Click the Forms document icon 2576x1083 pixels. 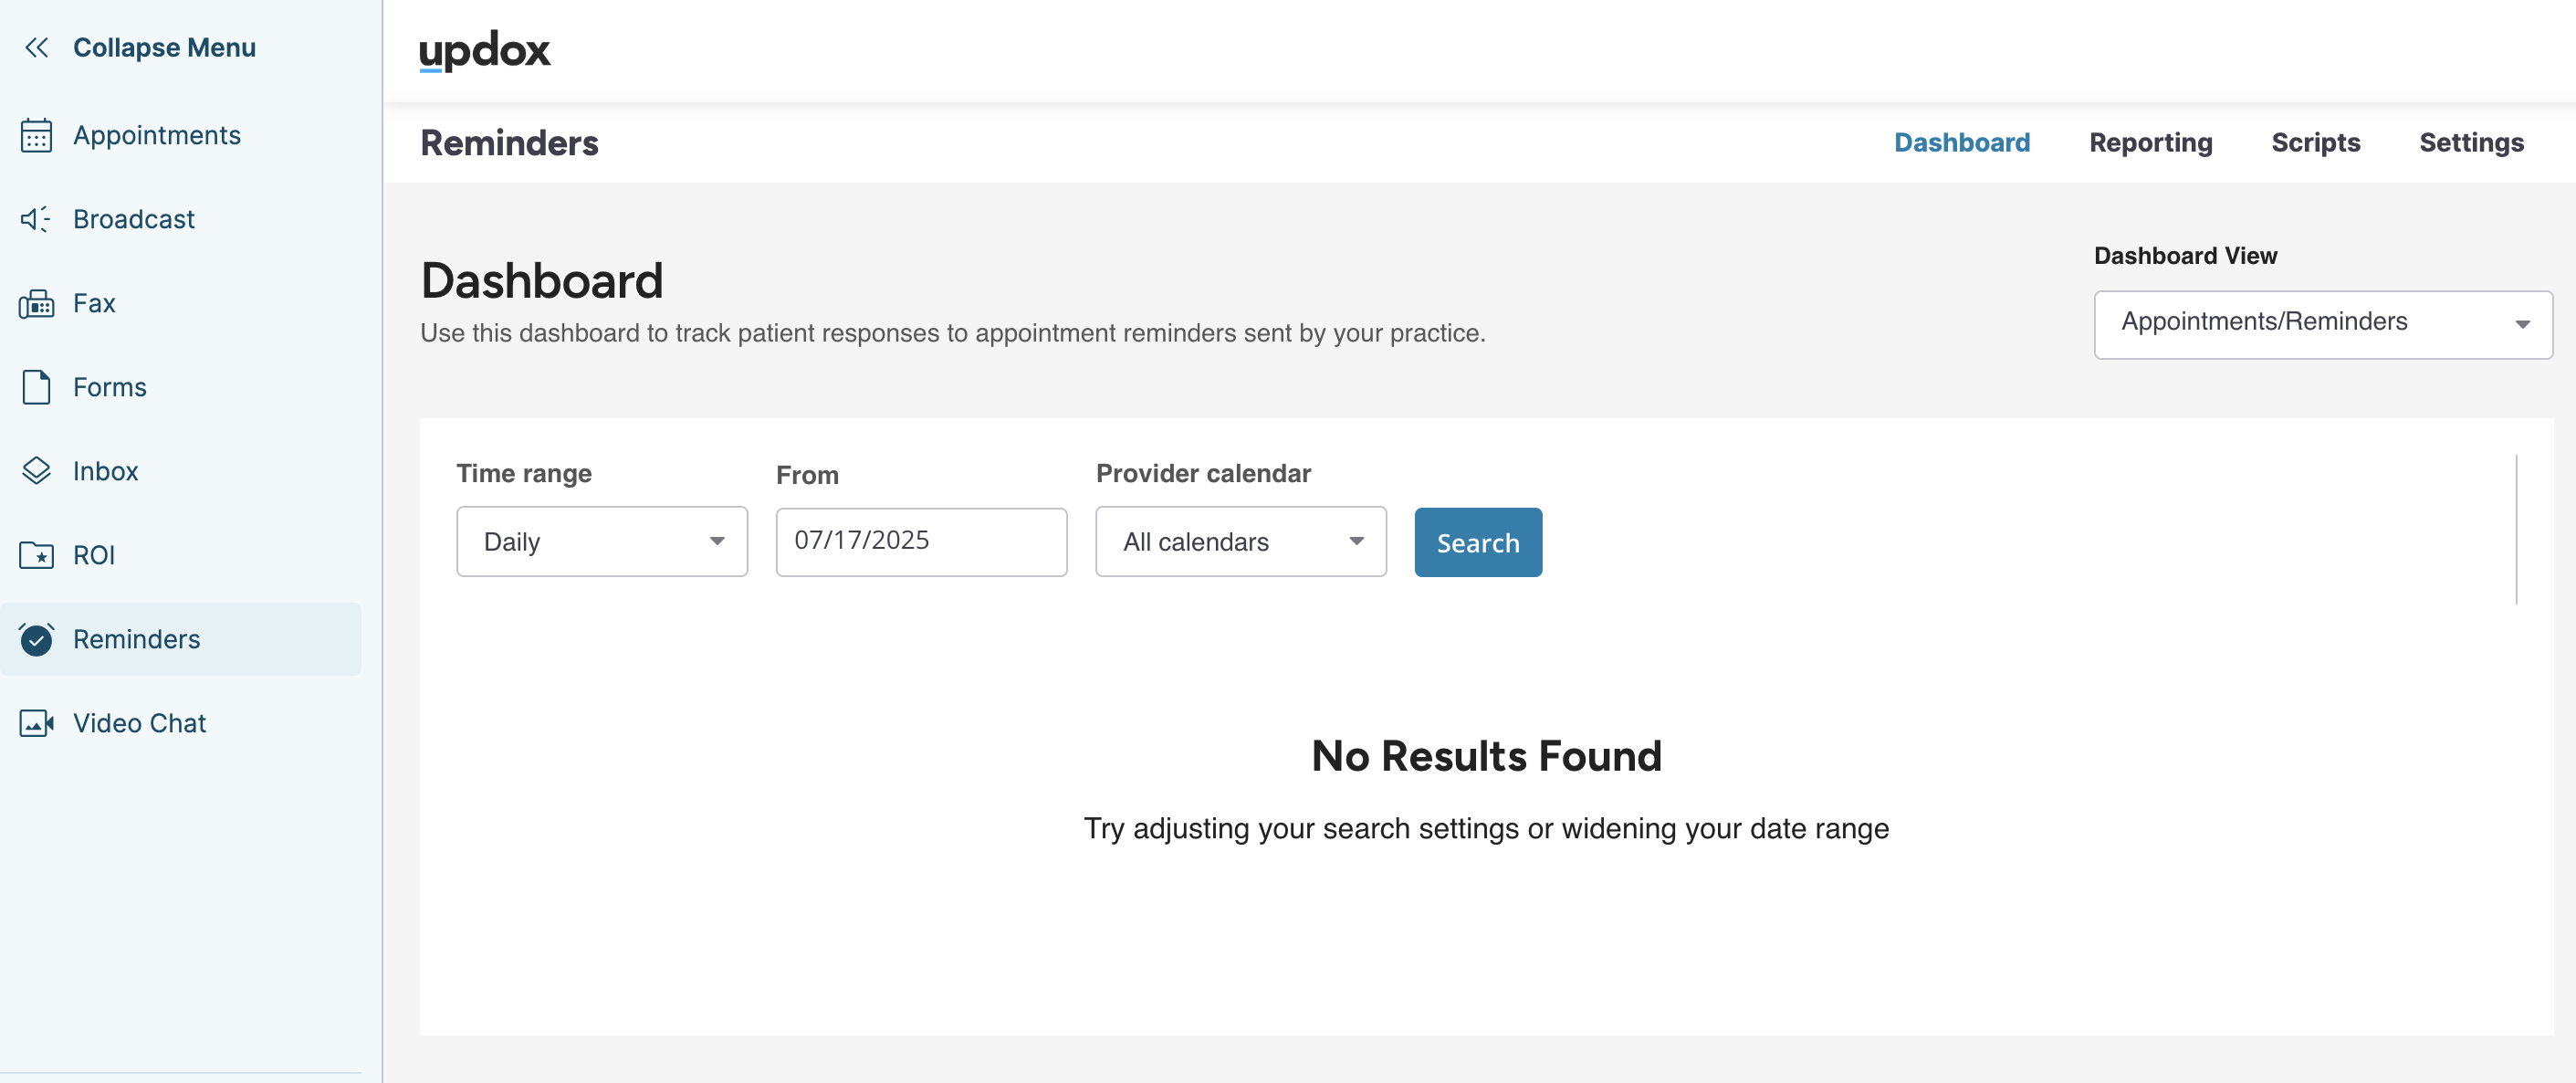pyautogui.click(x=37, y=387)
